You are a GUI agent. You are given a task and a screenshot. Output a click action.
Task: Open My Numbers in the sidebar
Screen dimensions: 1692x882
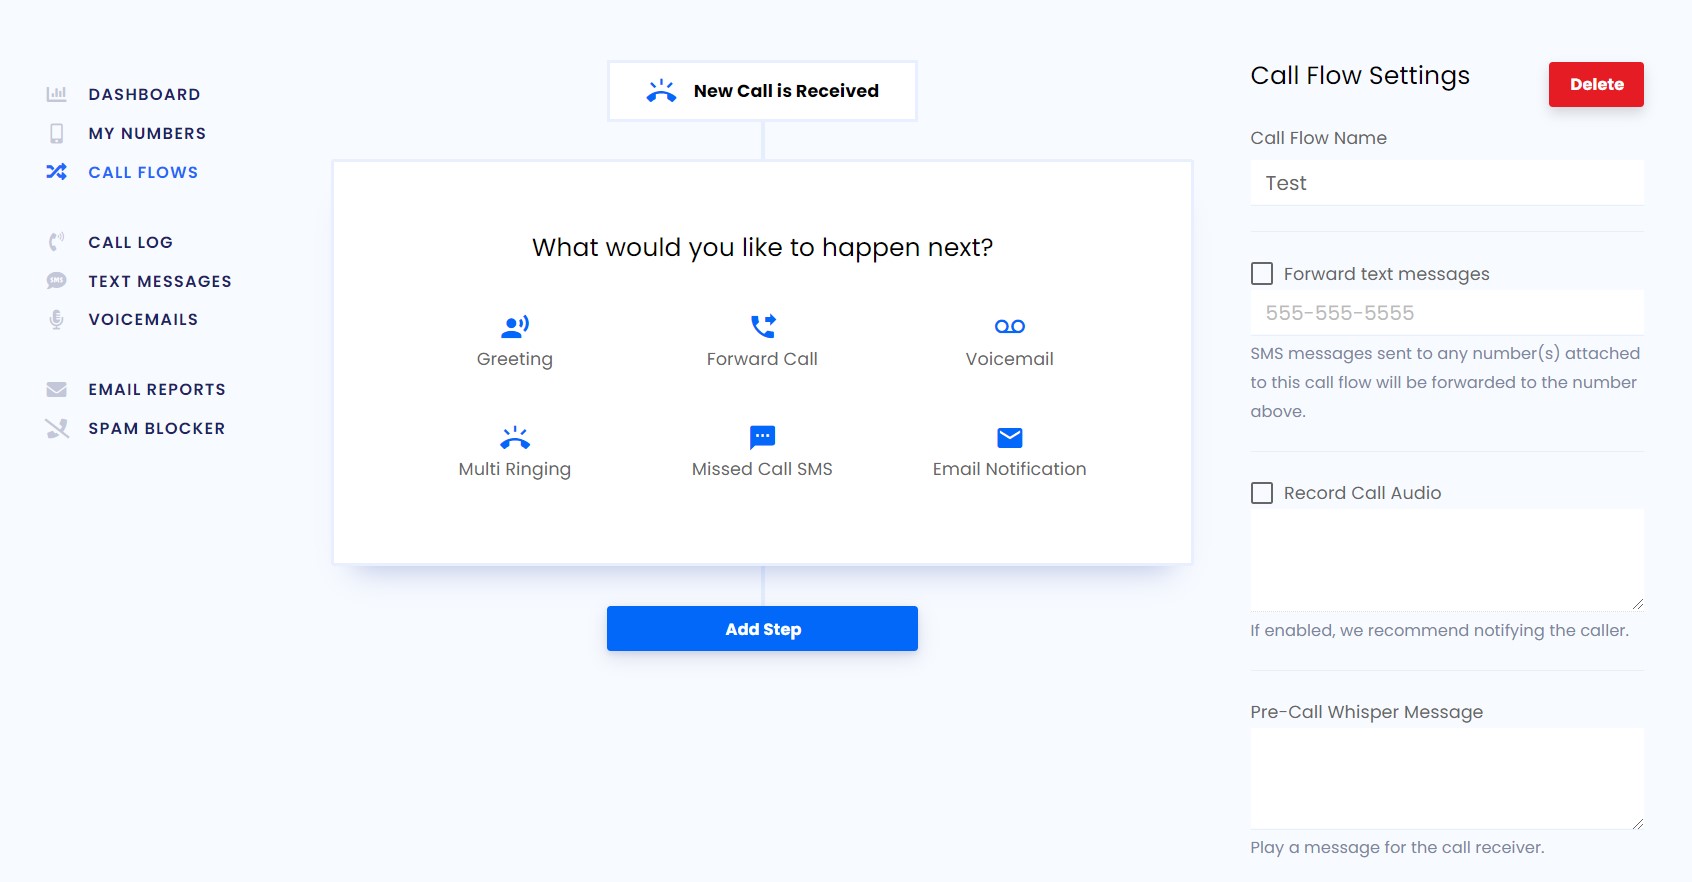(x=147, y=133)
